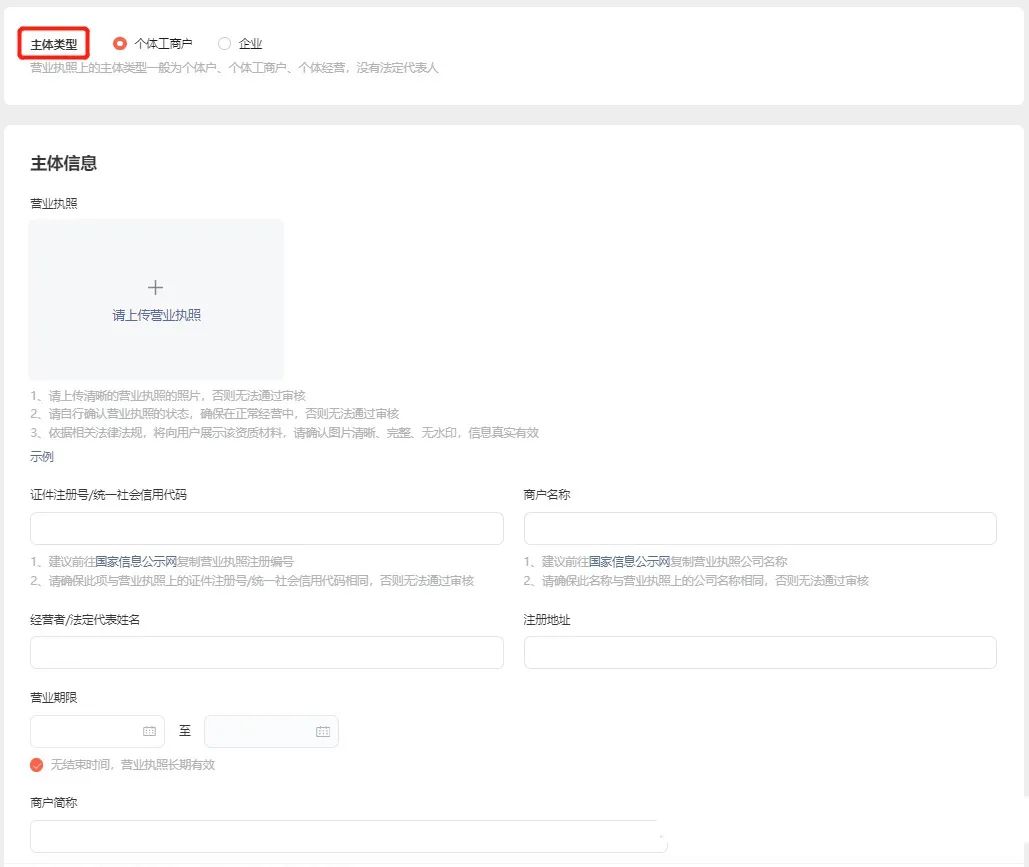Focus the 商户简称 input field
This screenshot has height=867, width=1029.
tap(348, 836)
